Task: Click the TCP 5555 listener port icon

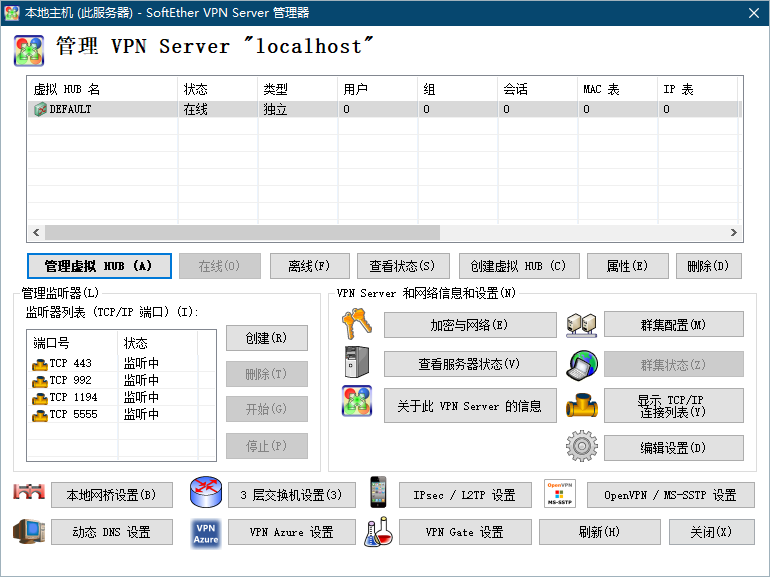Action: pyautogui.click(x=40, y=415)
